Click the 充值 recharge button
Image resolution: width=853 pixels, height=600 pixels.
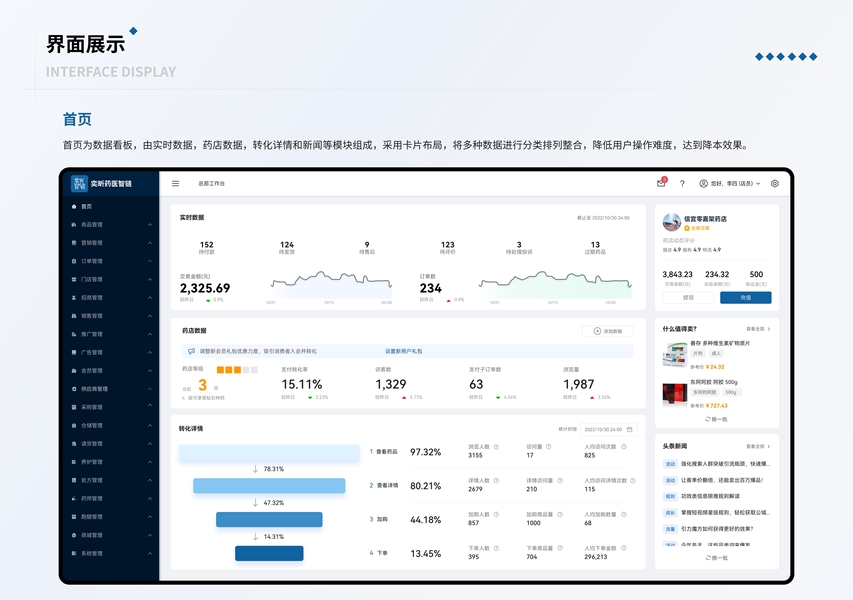(x=745, y=298)
